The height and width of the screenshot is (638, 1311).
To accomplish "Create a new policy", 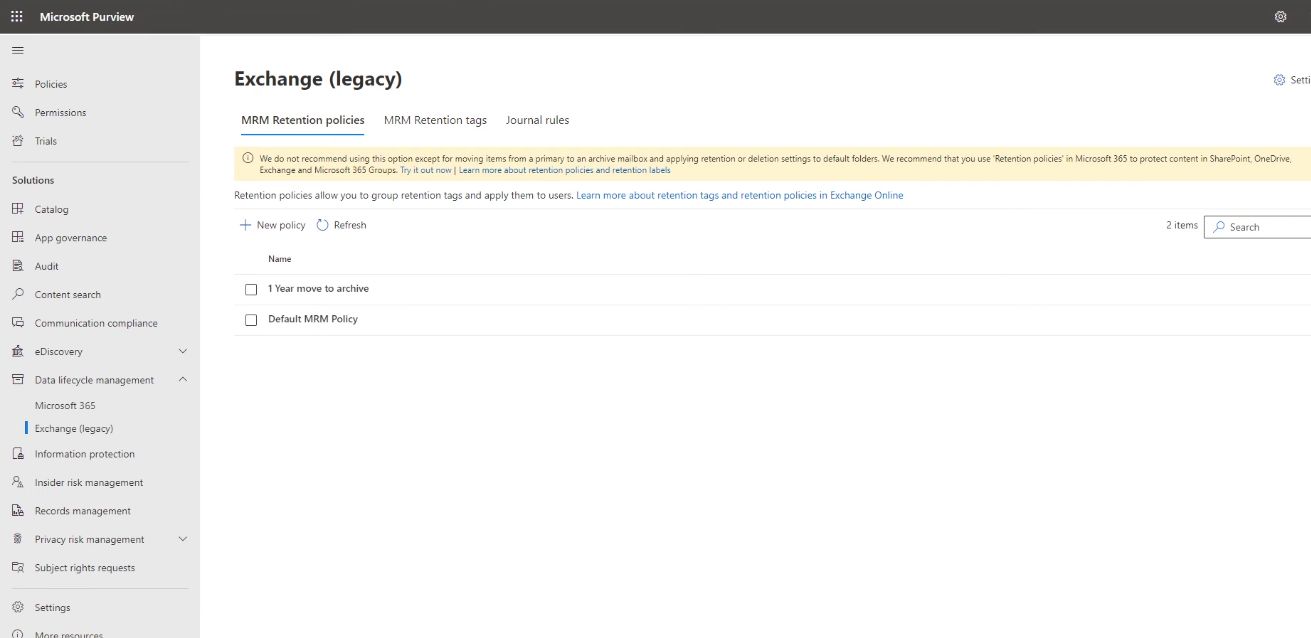I will [273, 225].
